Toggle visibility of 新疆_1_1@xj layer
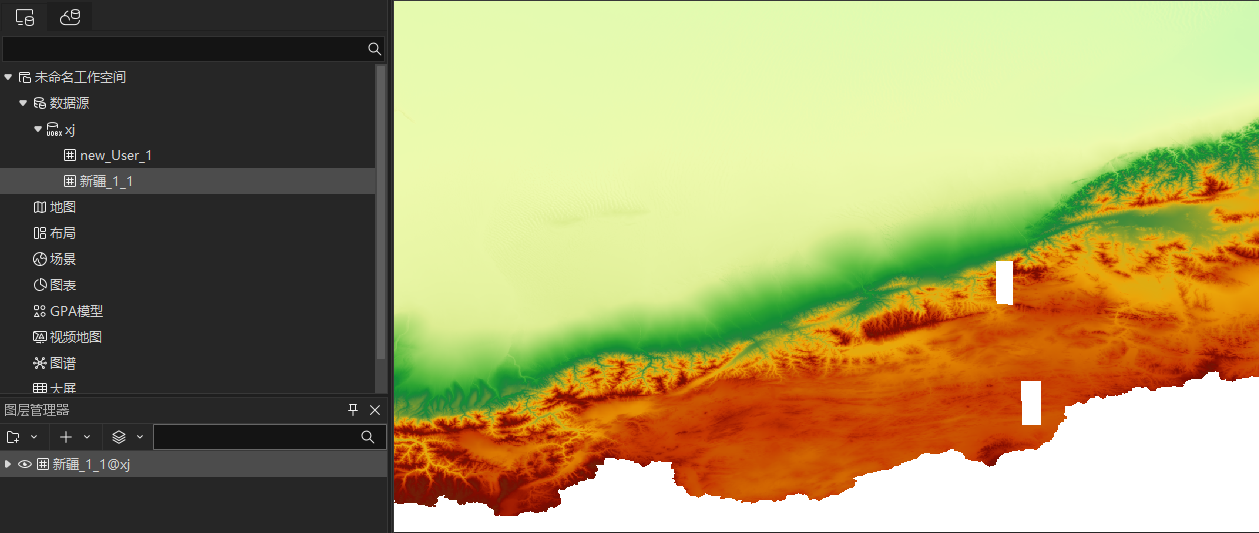 (x=25, y=464)
